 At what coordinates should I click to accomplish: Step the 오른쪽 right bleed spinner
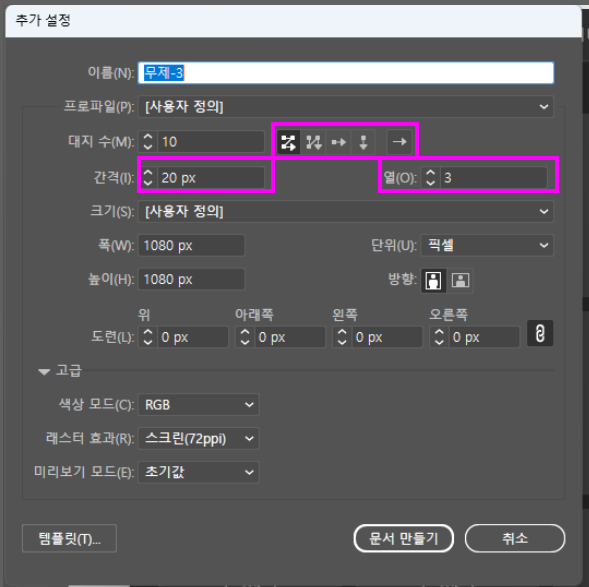pyautogui.click(x=439, y=337)
